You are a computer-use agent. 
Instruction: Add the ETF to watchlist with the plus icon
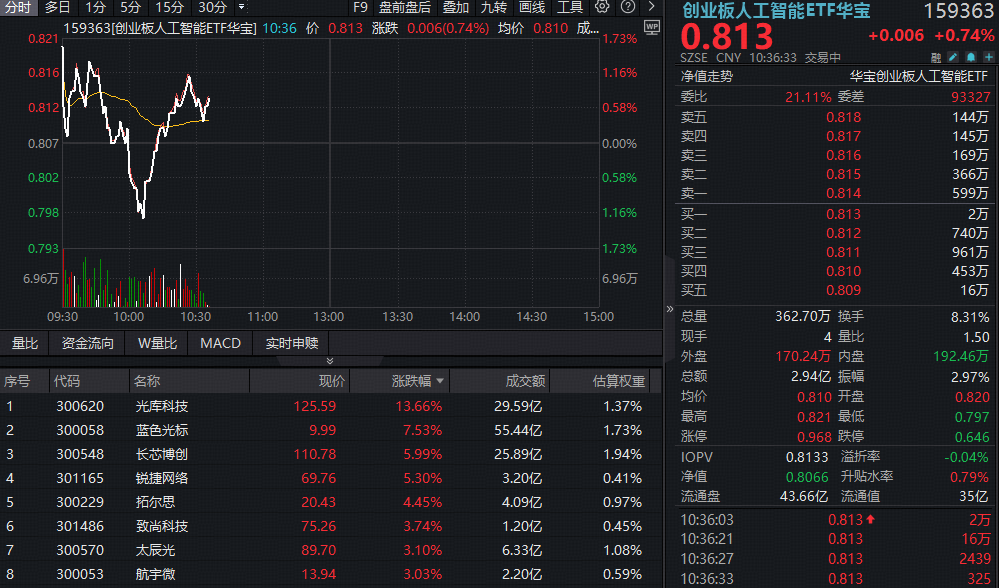point(986,58)
